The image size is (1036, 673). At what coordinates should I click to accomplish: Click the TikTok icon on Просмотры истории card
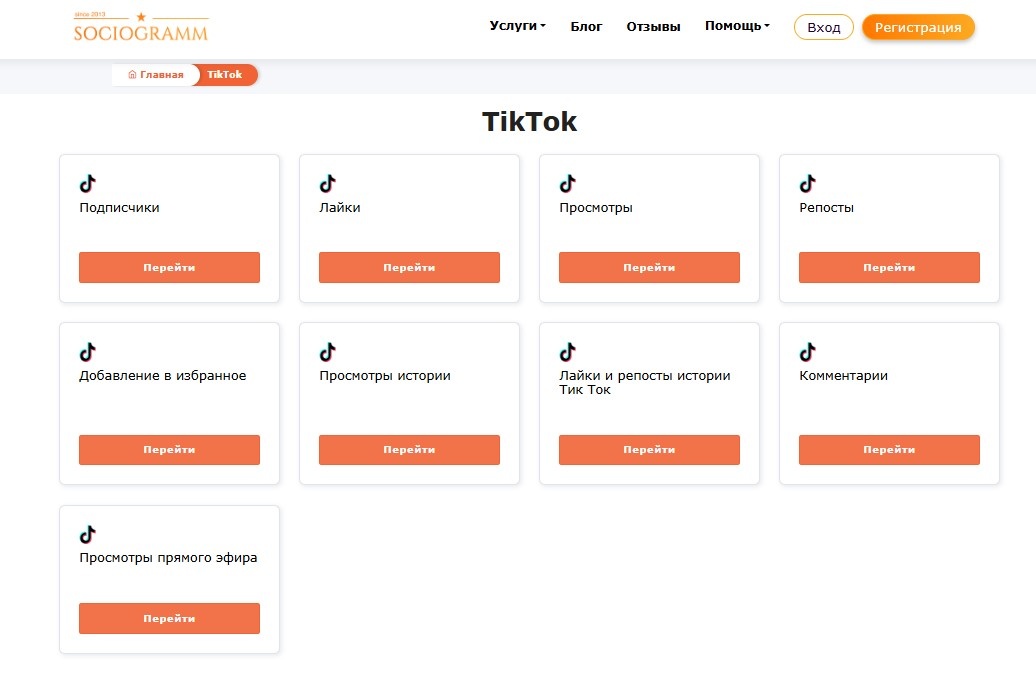pos(328,352)
